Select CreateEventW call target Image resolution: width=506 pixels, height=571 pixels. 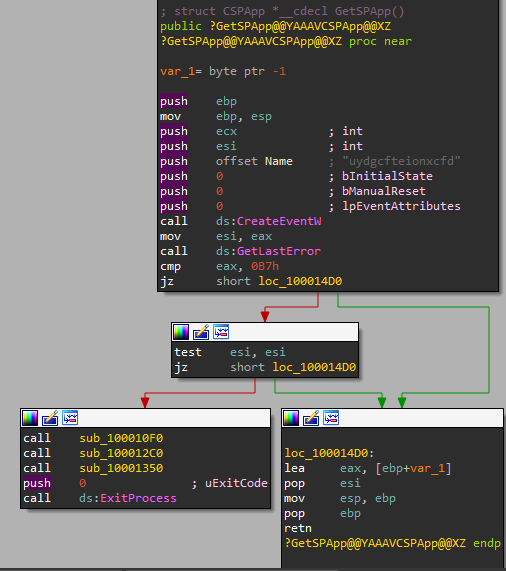click(x=279, y=221)
